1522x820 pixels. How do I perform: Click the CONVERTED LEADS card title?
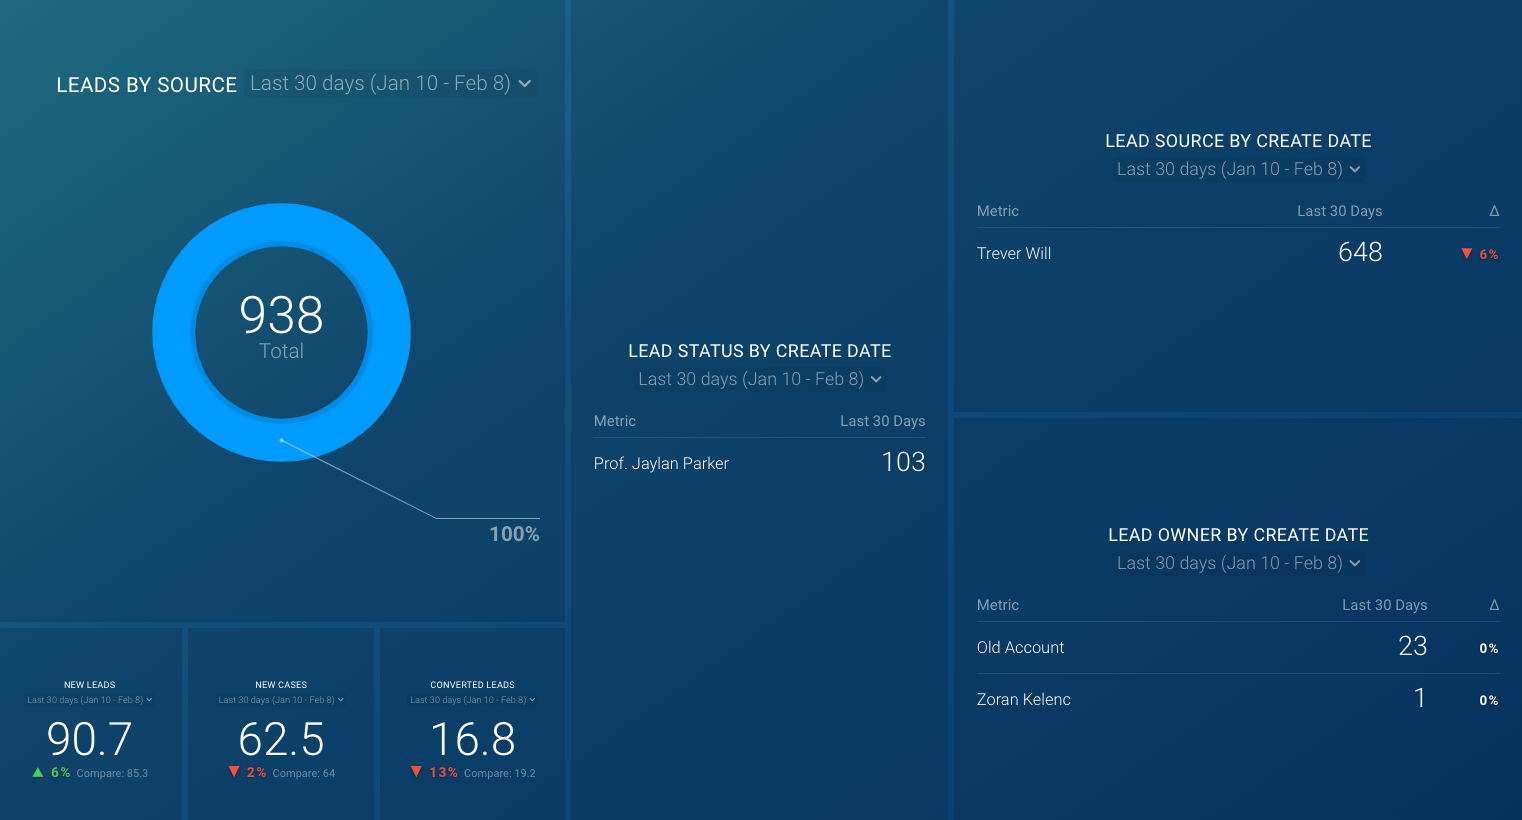click(x=473, y=685)
